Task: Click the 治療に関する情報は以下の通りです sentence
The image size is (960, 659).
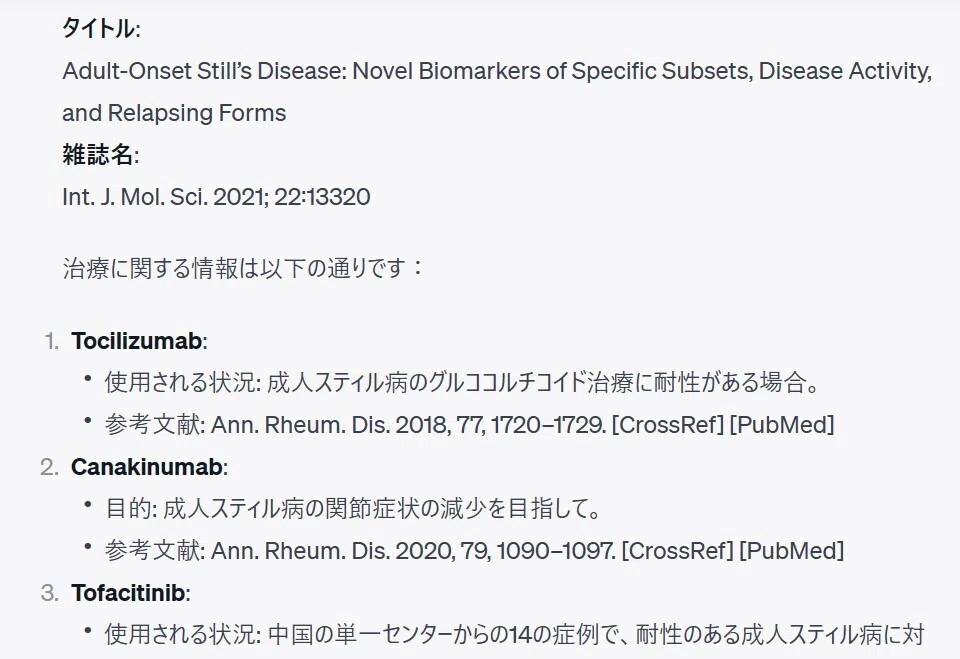Action: (242, 269)
